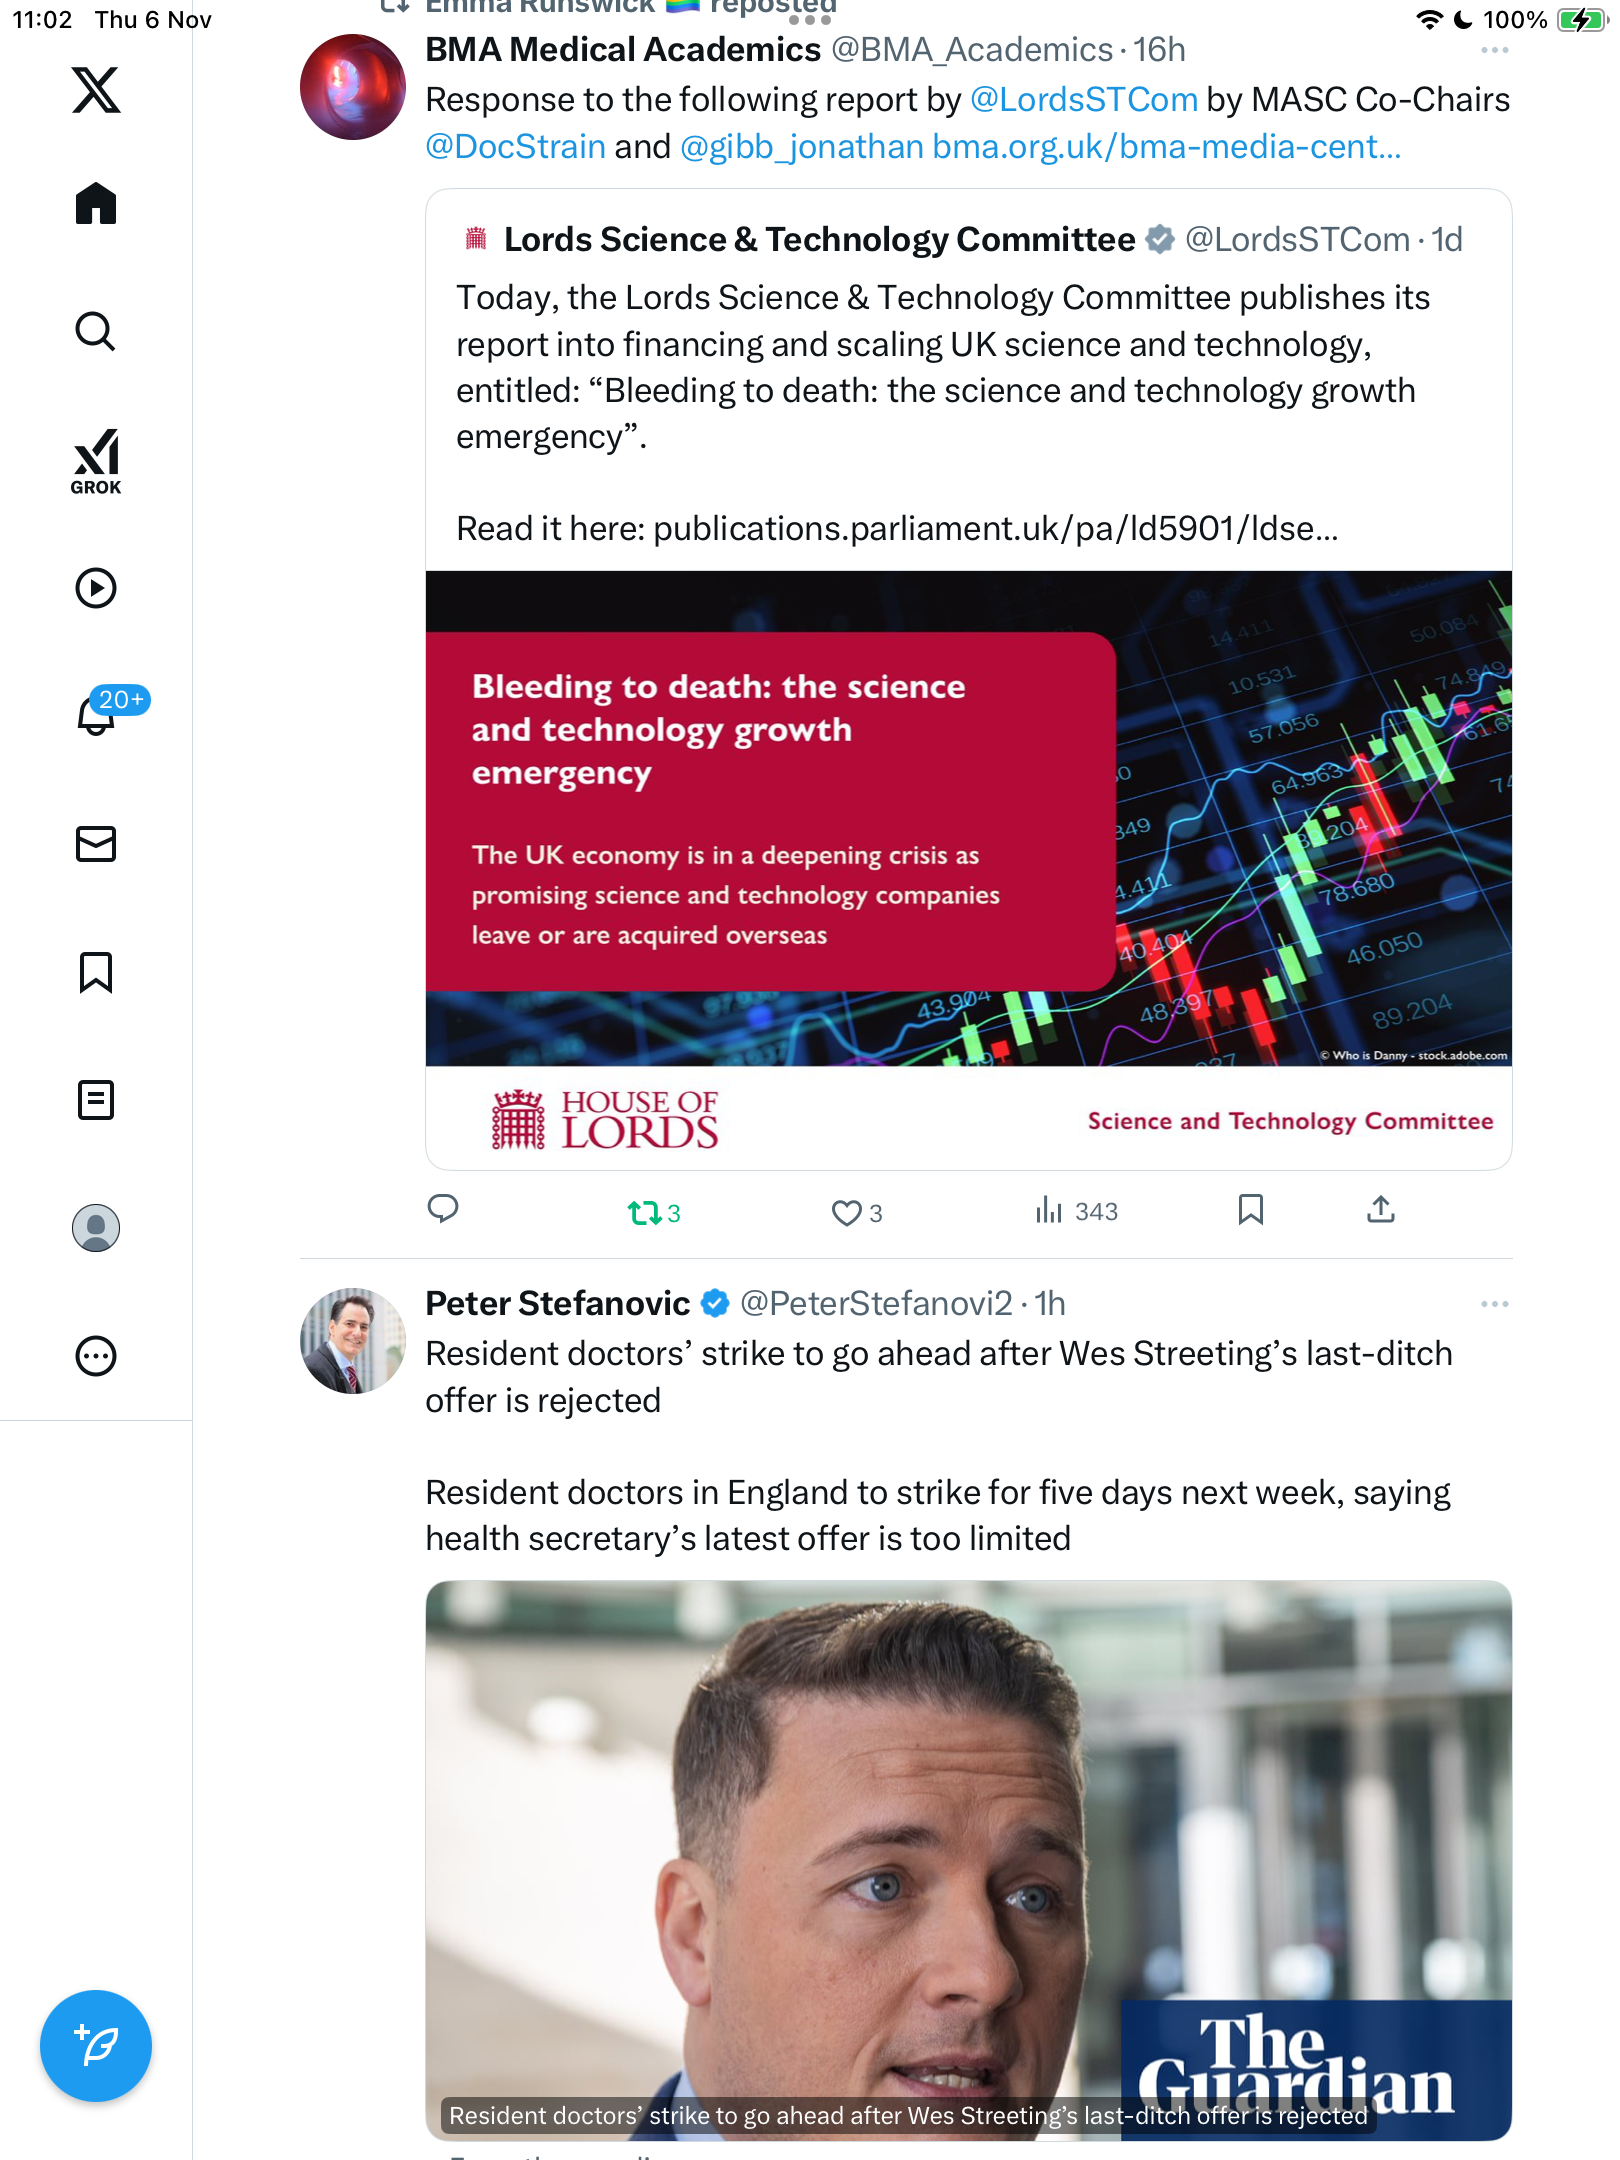Open the @LordsSTCom mention link
This screenshot has height=2160, width=1620.
point(1083,100)
